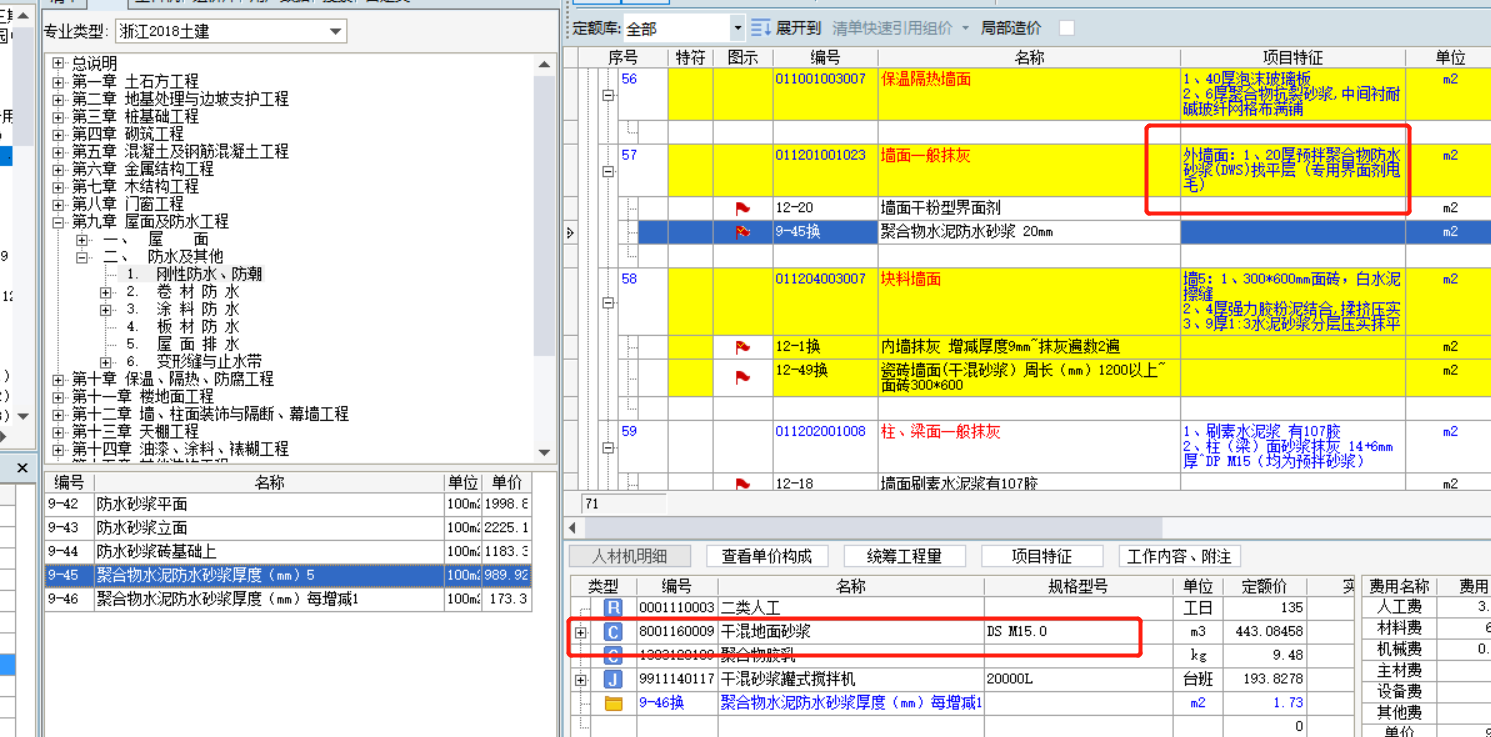Image resolution: width=1491 pixels, height=737 pixels.
Task: Click the red flag icon in the 12-20 row
Action: tap(742, 208)
